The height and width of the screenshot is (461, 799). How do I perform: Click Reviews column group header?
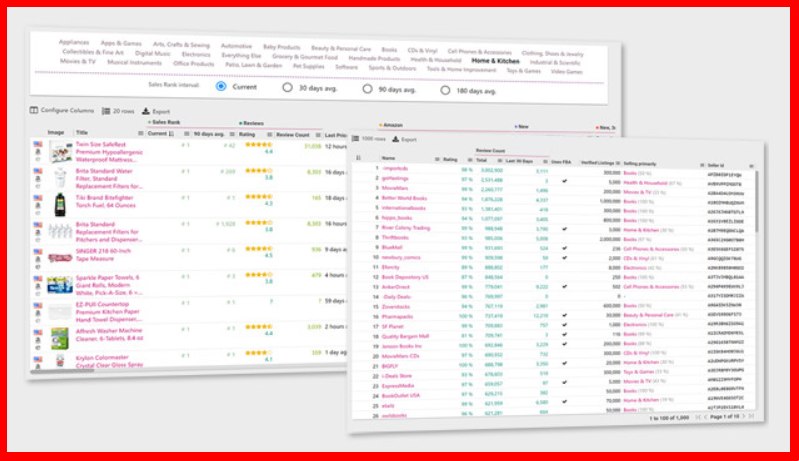[x=251, y=123]
